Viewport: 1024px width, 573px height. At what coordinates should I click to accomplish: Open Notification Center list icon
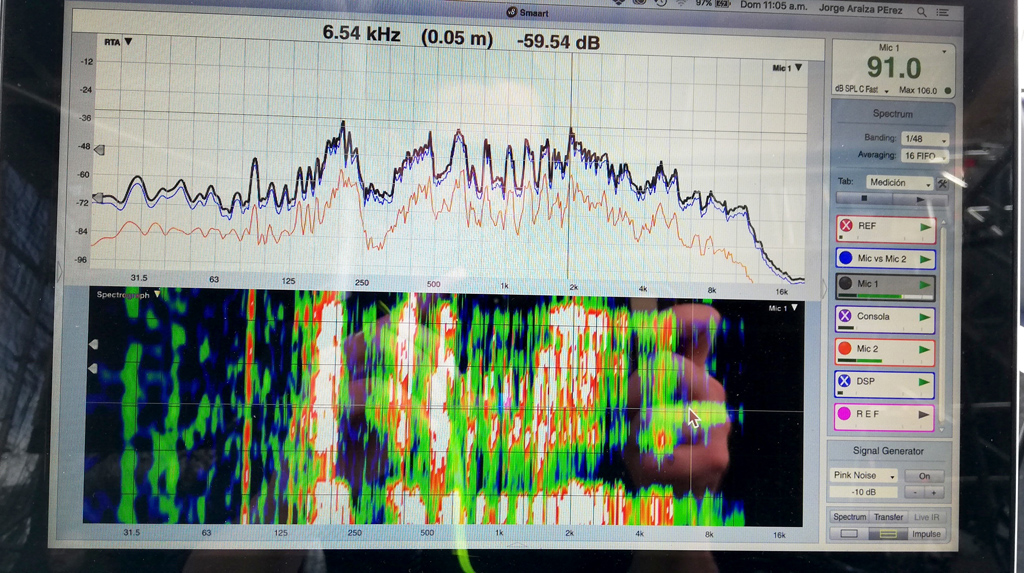(x=942, y=12)
